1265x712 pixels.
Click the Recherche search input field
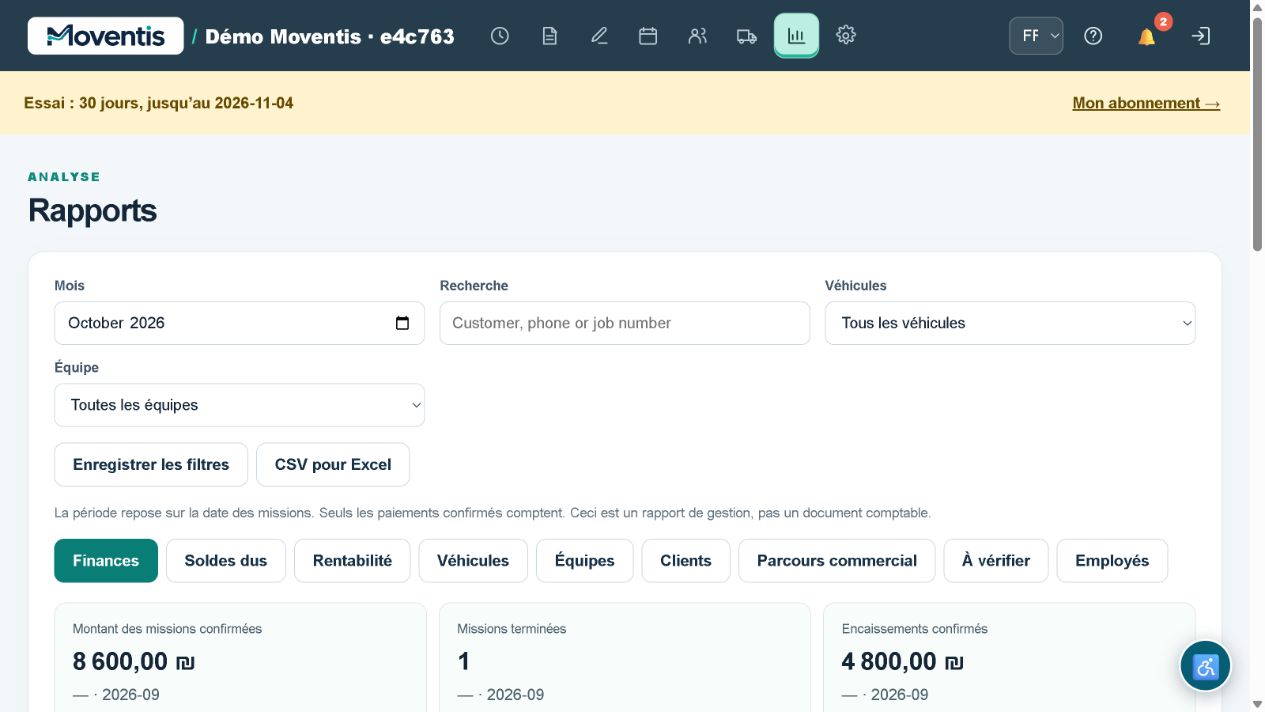(x=625, y=323)
